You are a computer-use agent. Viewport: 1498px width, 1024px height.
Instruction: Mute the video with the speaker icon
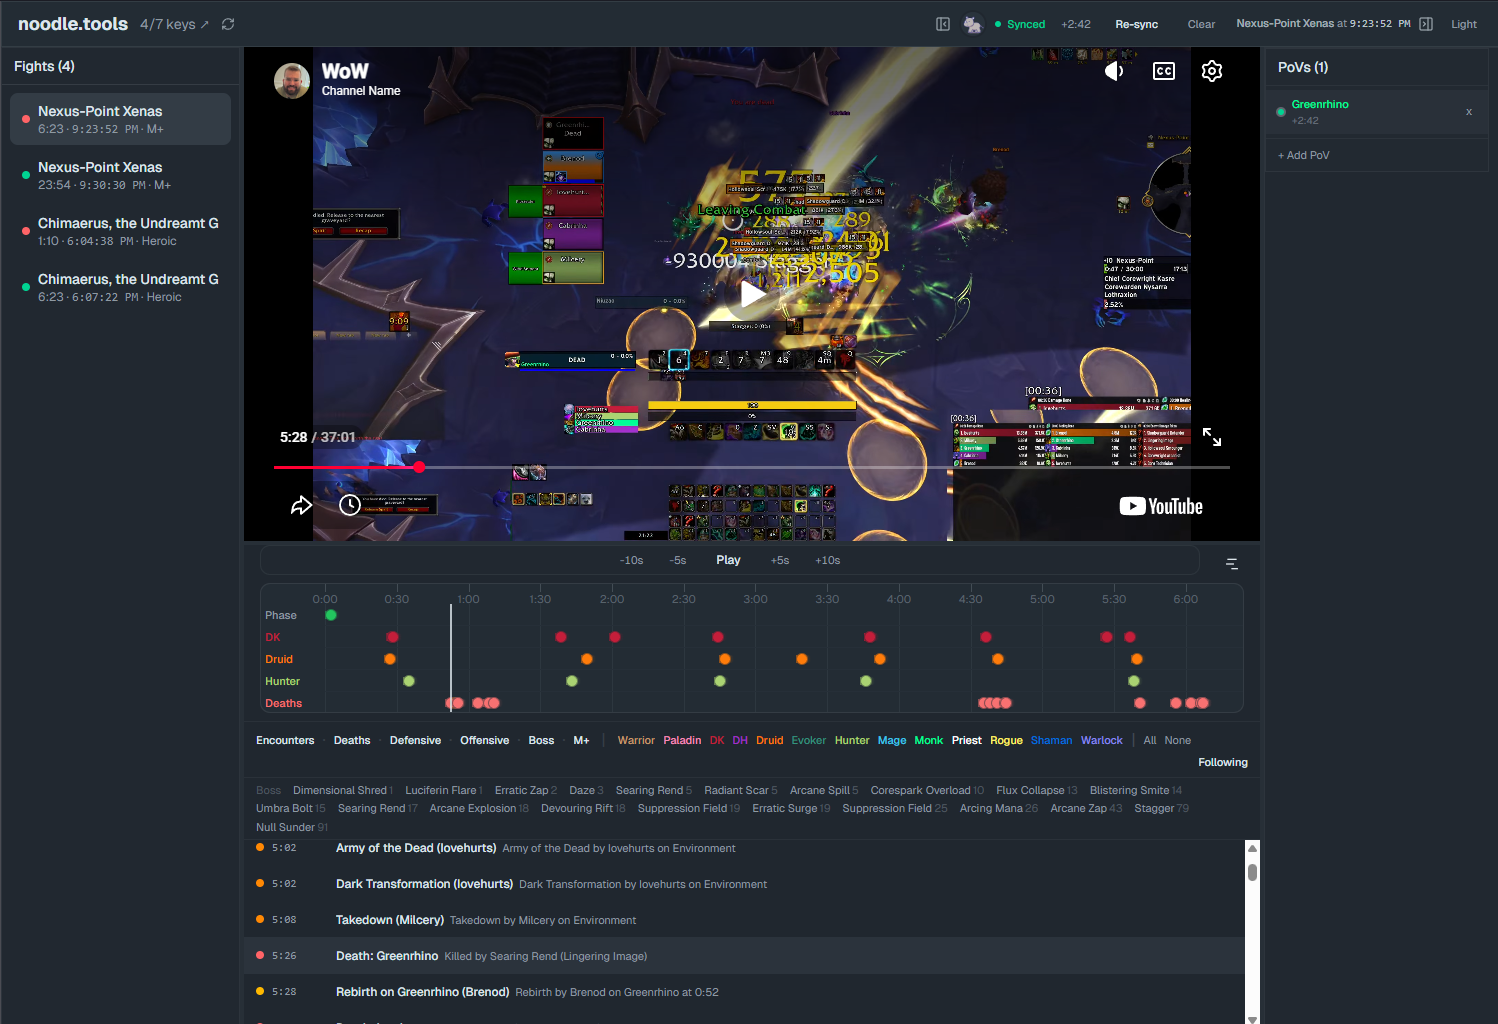(1114, 71)
